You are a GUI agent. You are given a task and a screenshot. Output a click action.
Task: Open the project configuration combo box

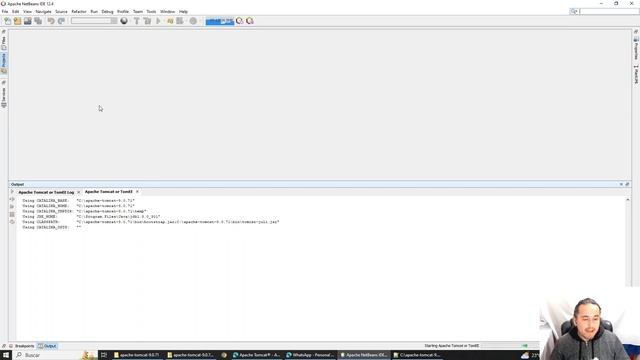coord(94,21)
